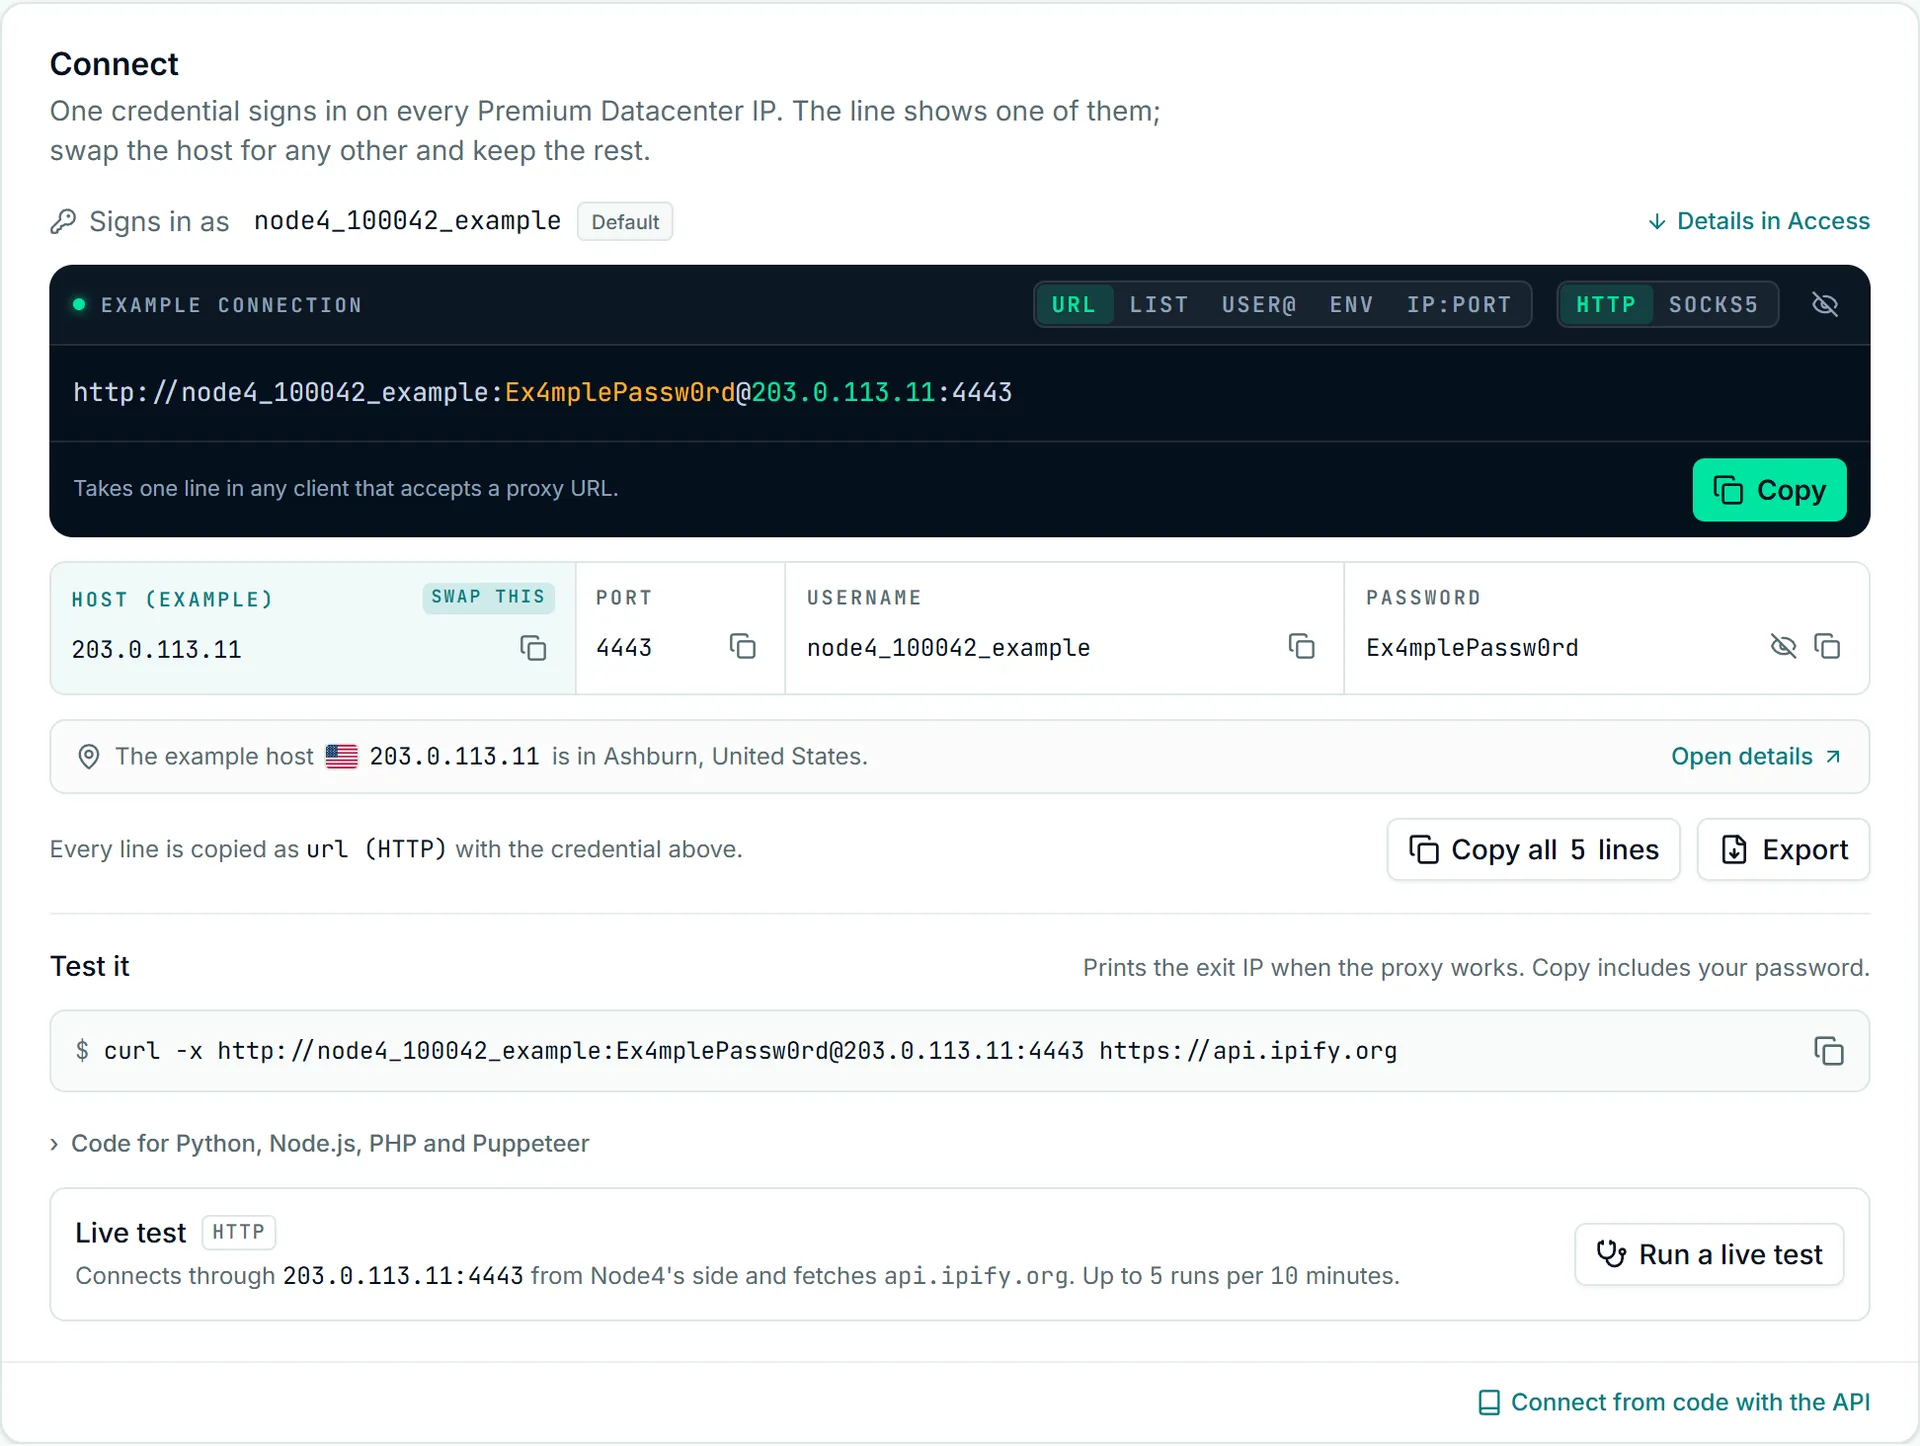Switch protocol to SOCKS5

[x=1714, y=305]
